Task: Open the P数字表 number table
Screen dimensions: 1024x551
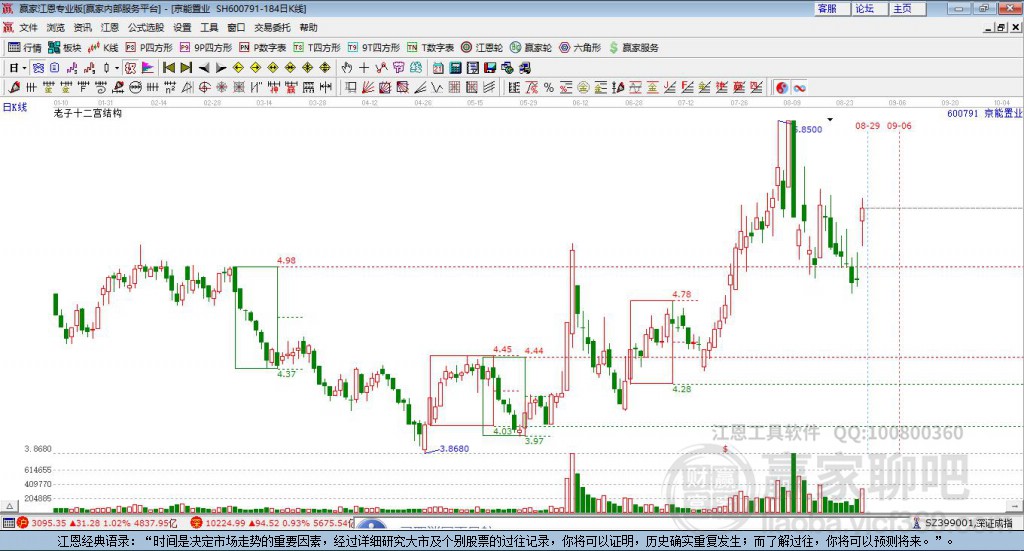Action: click(263, 48)
